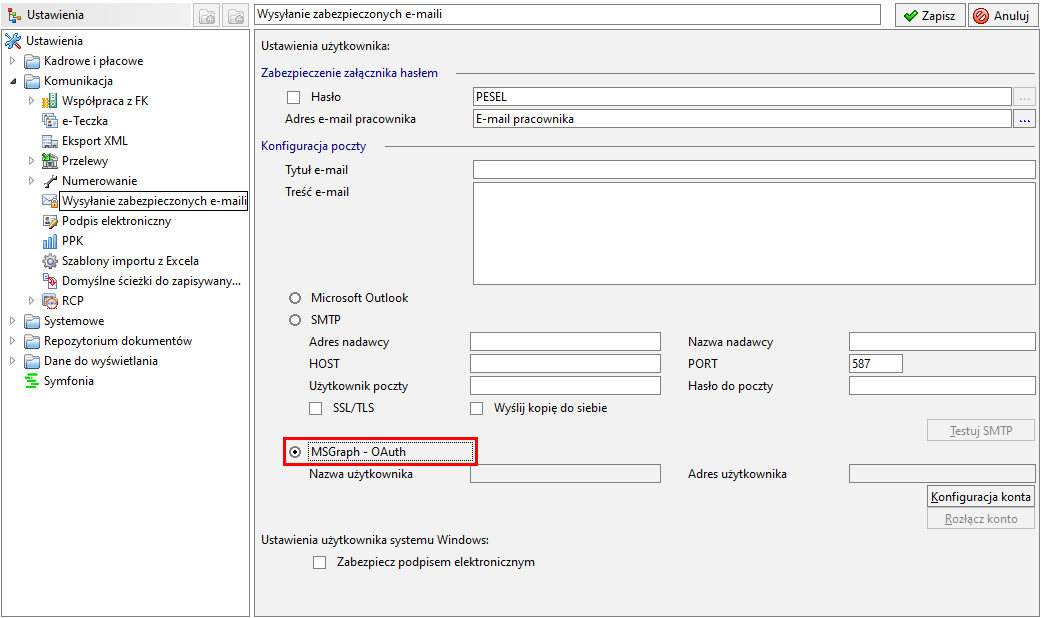The image size is (1041, 618).
Task: Click the Szablony importu z Excela gear icon
Action: point(50,261)
